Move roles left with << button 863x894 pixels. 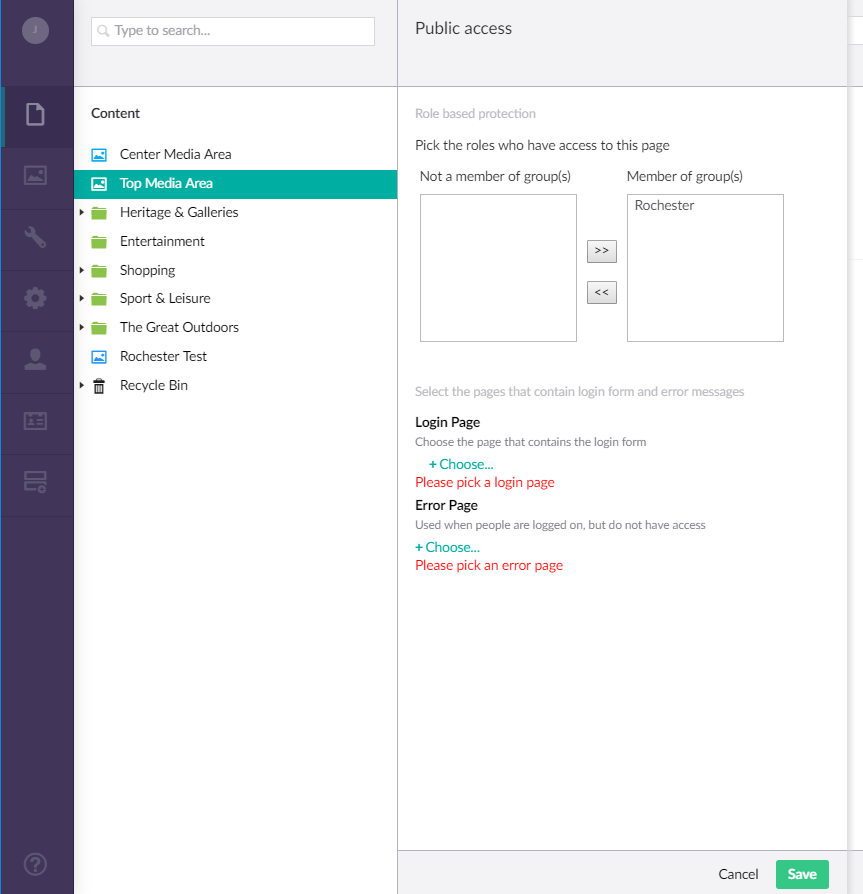click(x=601, y=292)
